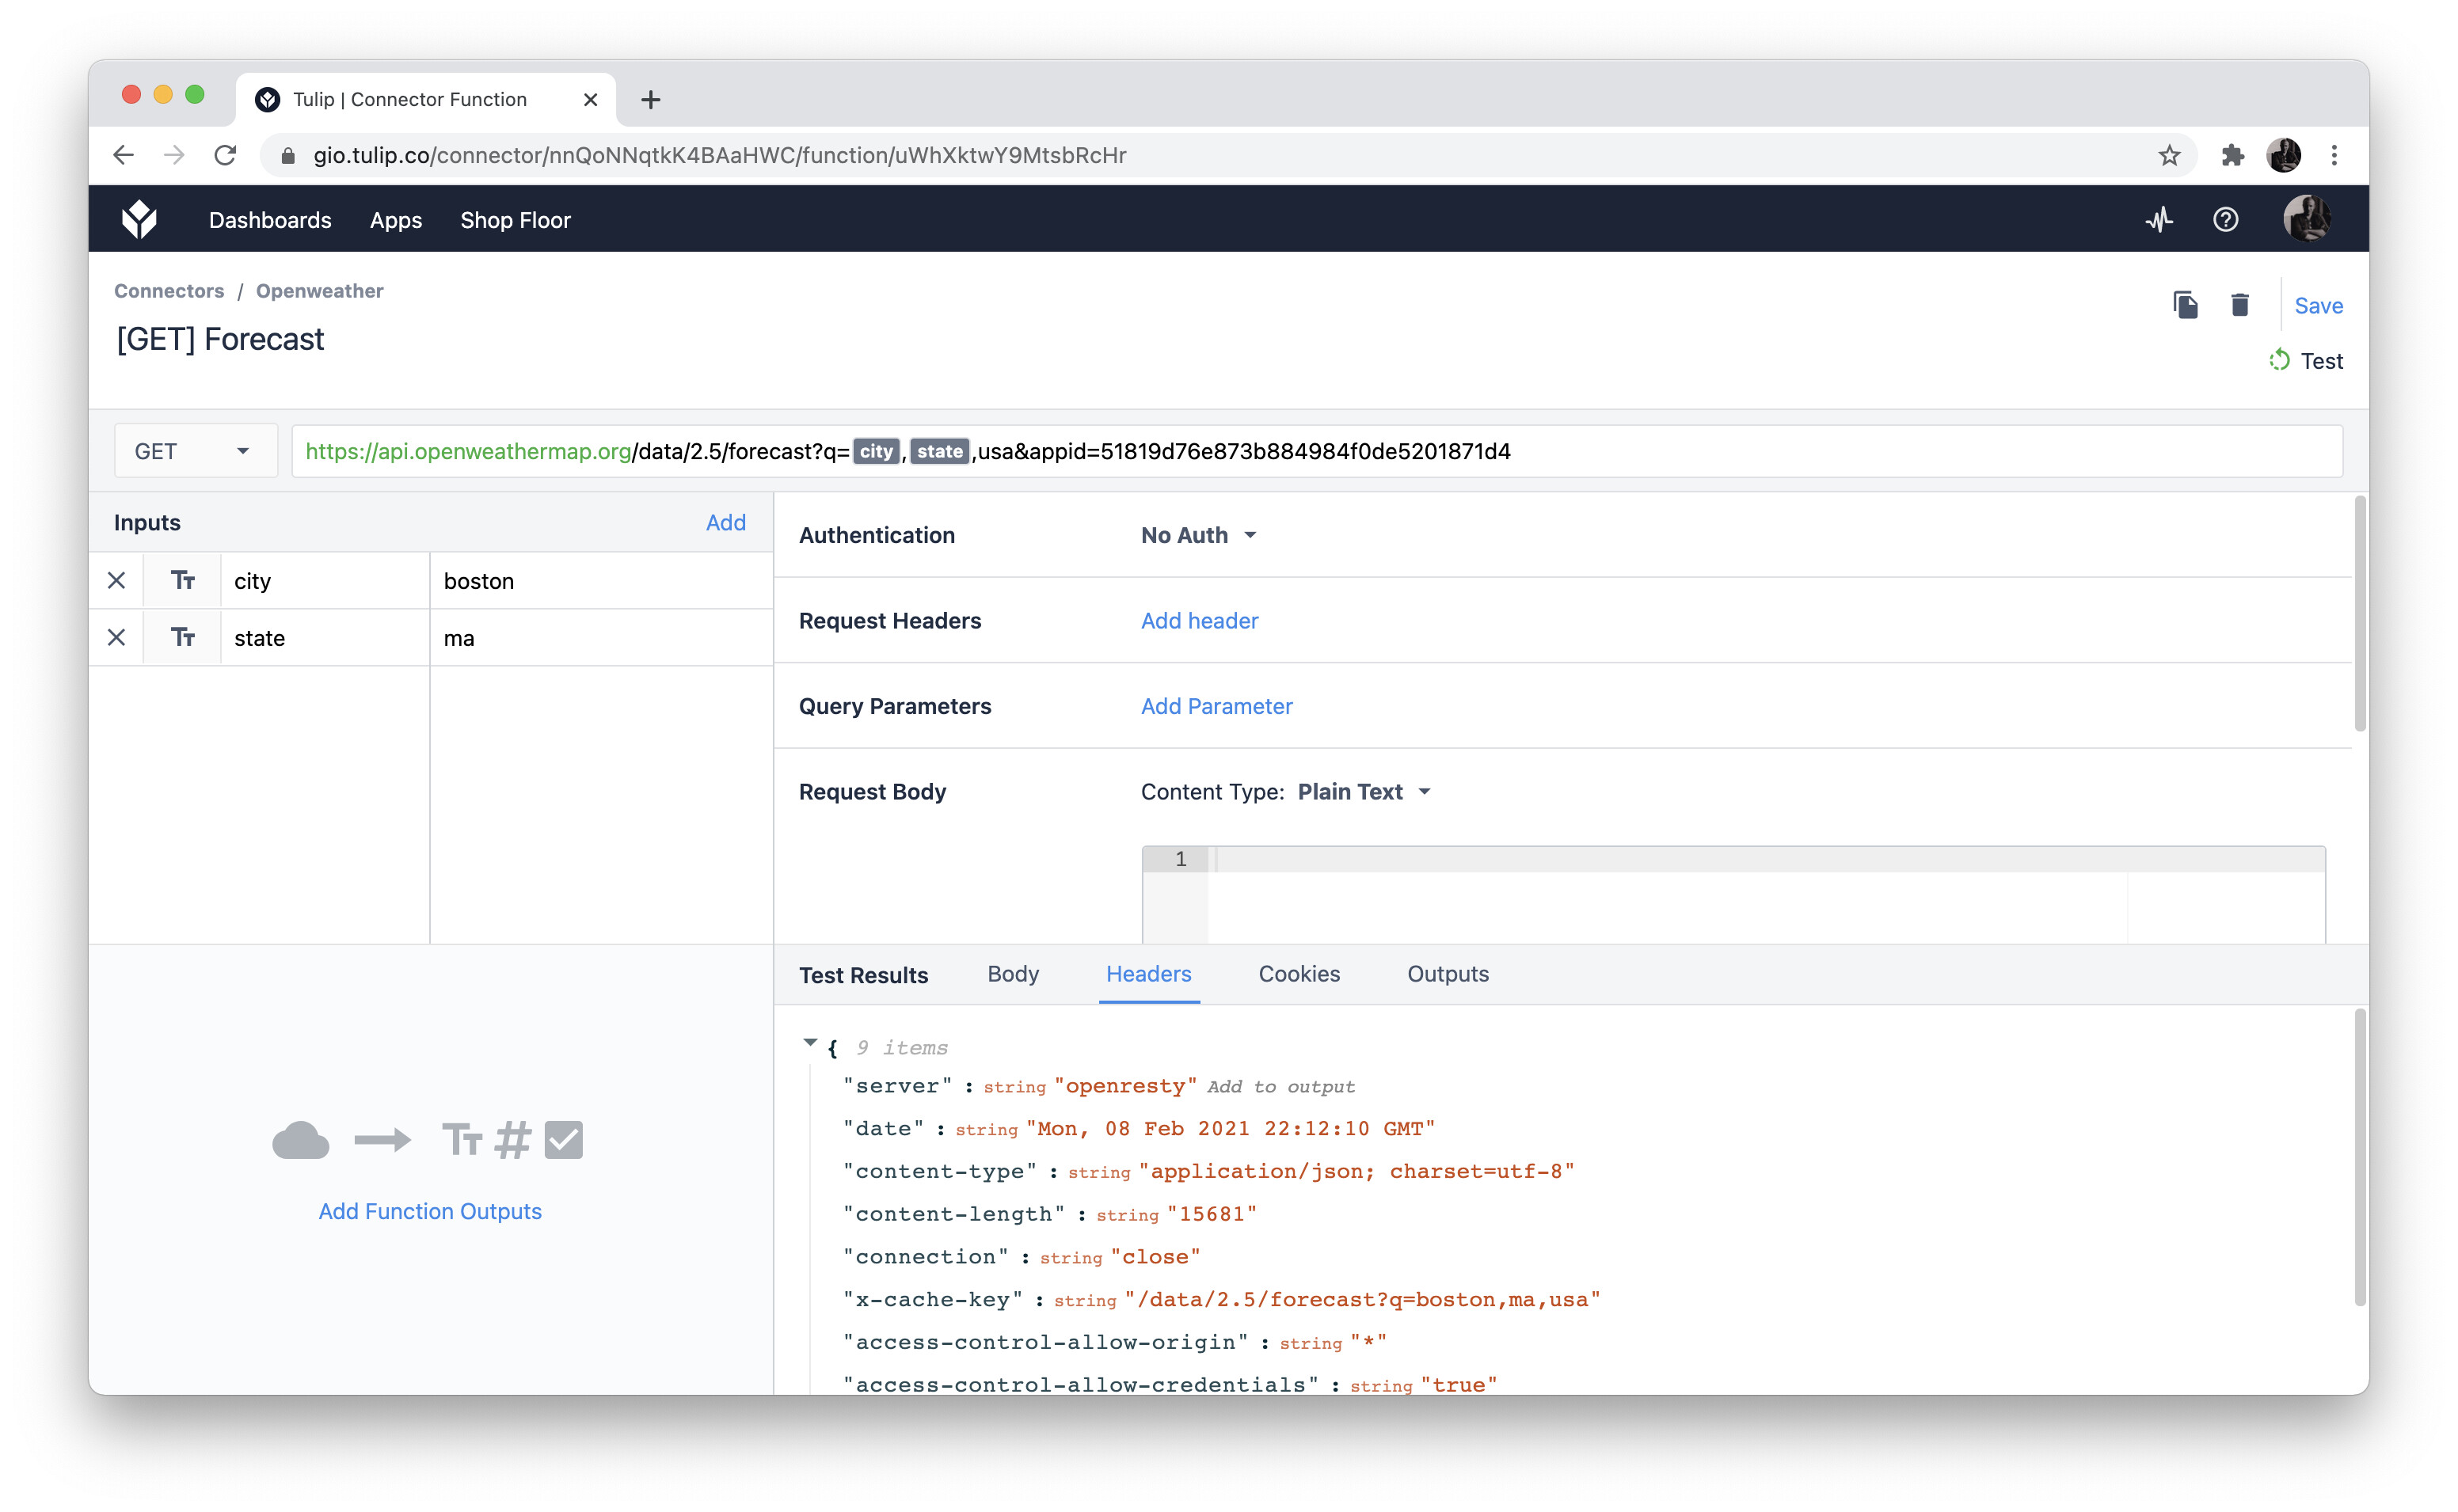Click the Add Function Outputs link
The width and height of the screenshot is (2458, 1512).
tap(430, 1211)
